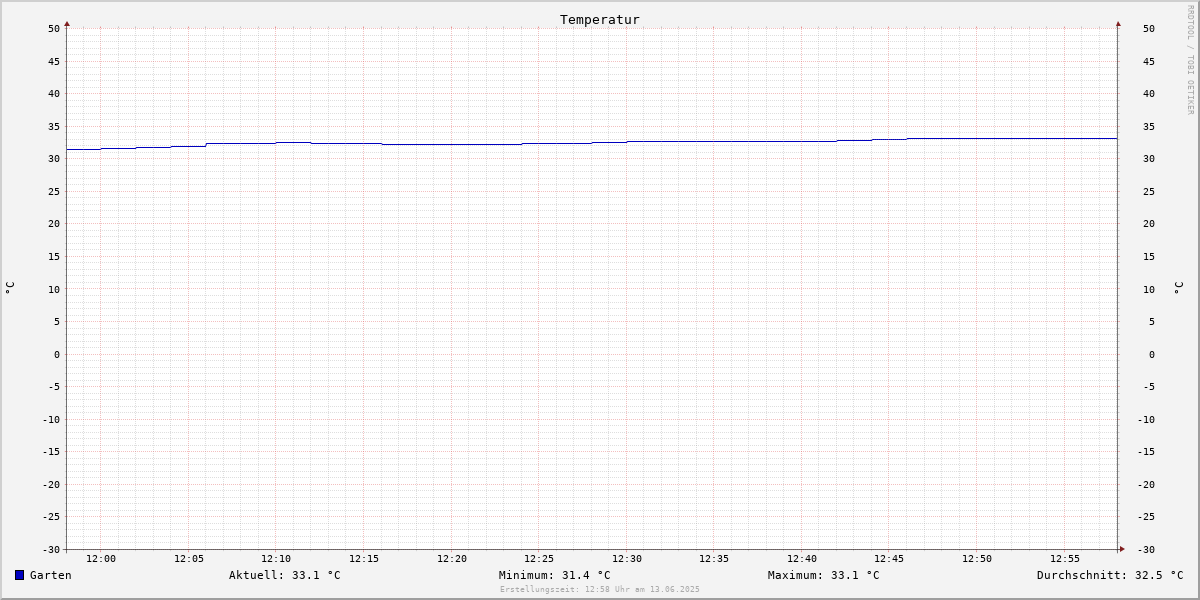1200x600 pixels.
Task: Click the Erstellungszeit timestamp line
Action: [x=600, y=589]
